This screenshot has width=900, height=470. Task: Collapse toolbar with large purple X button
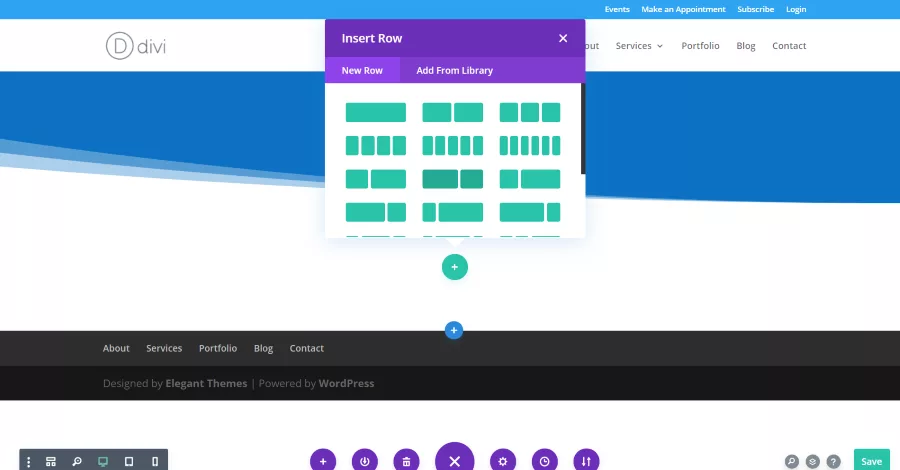pyautogui.click(x=455, y=460)
